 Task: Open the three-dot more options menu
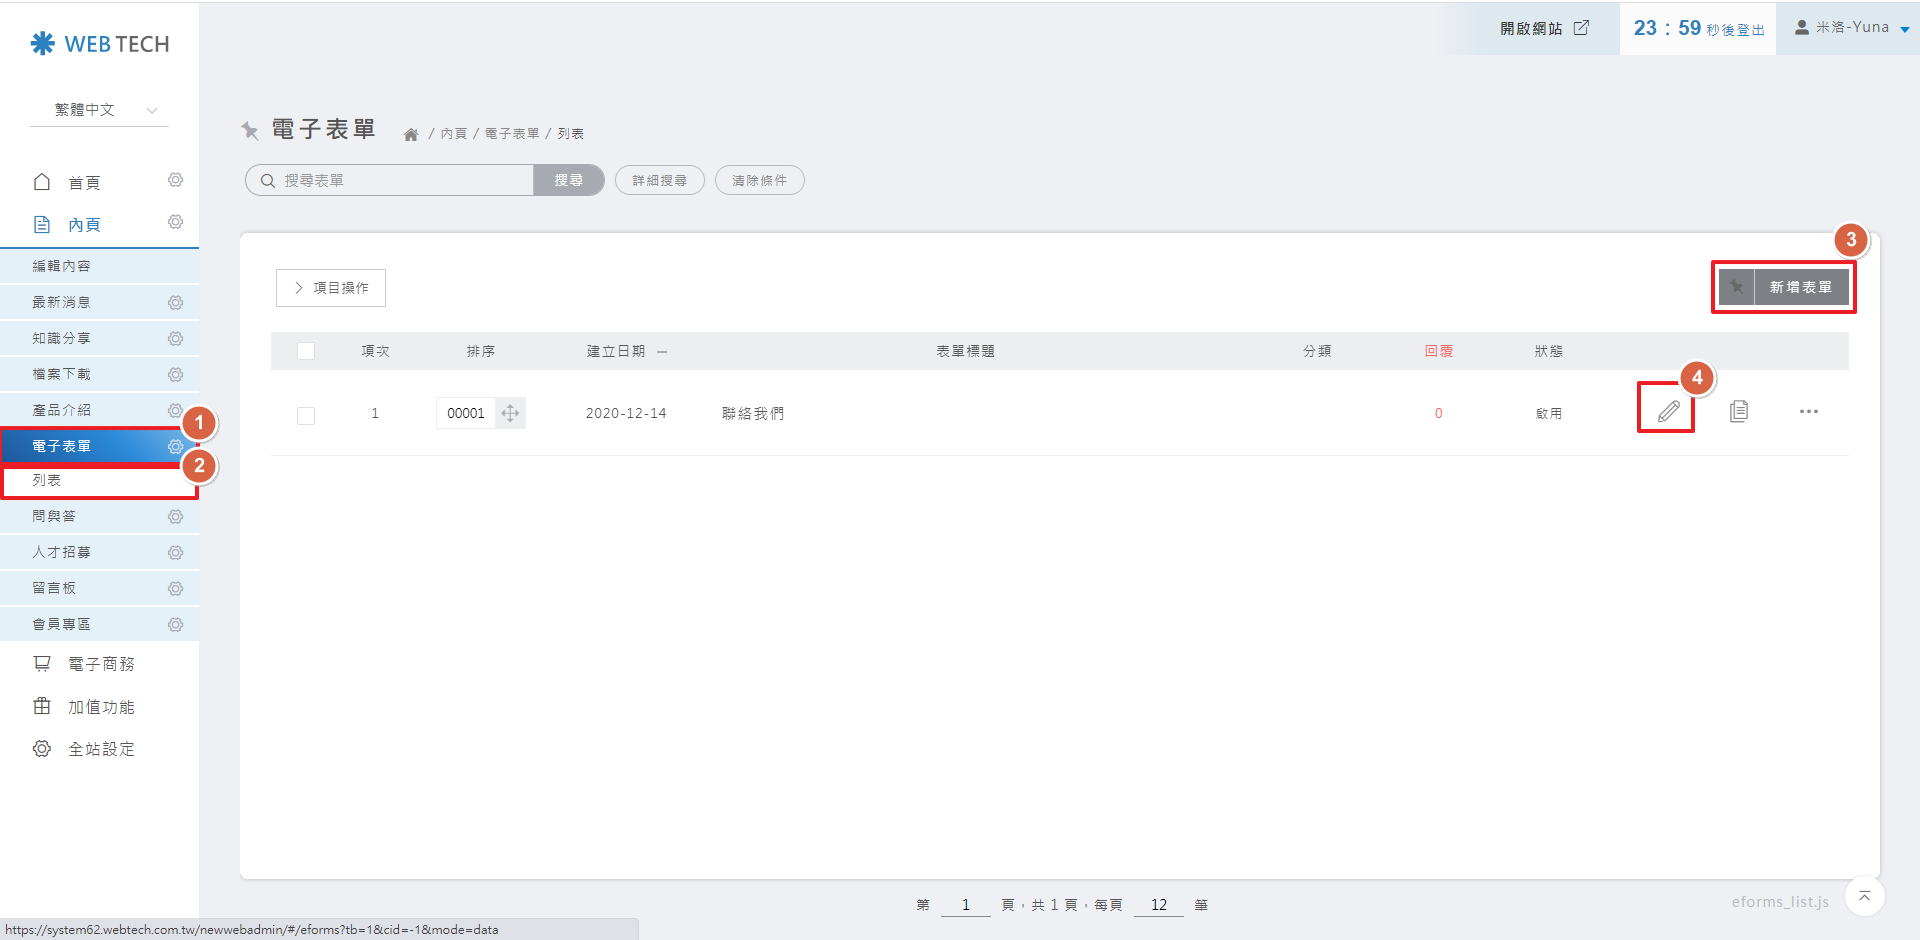1808,411
